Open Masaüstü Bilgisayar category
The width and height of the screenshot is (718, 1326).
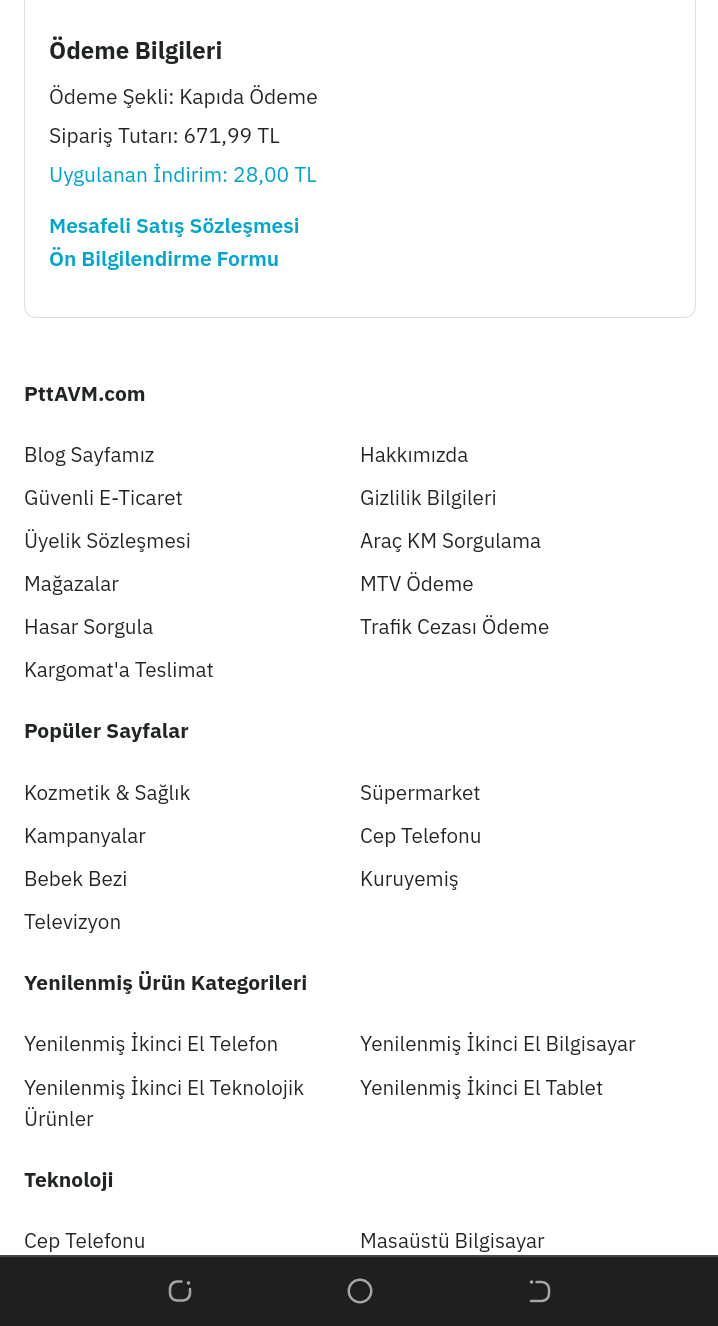(x=452, y=1241)
